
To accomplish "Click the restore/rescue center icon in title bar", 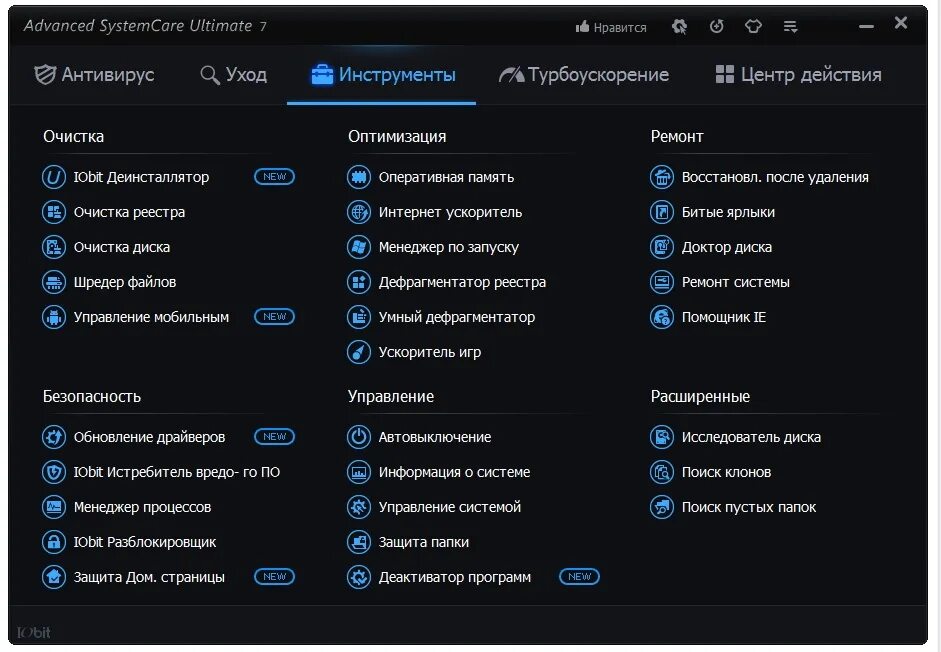I will tap(716, 27).
